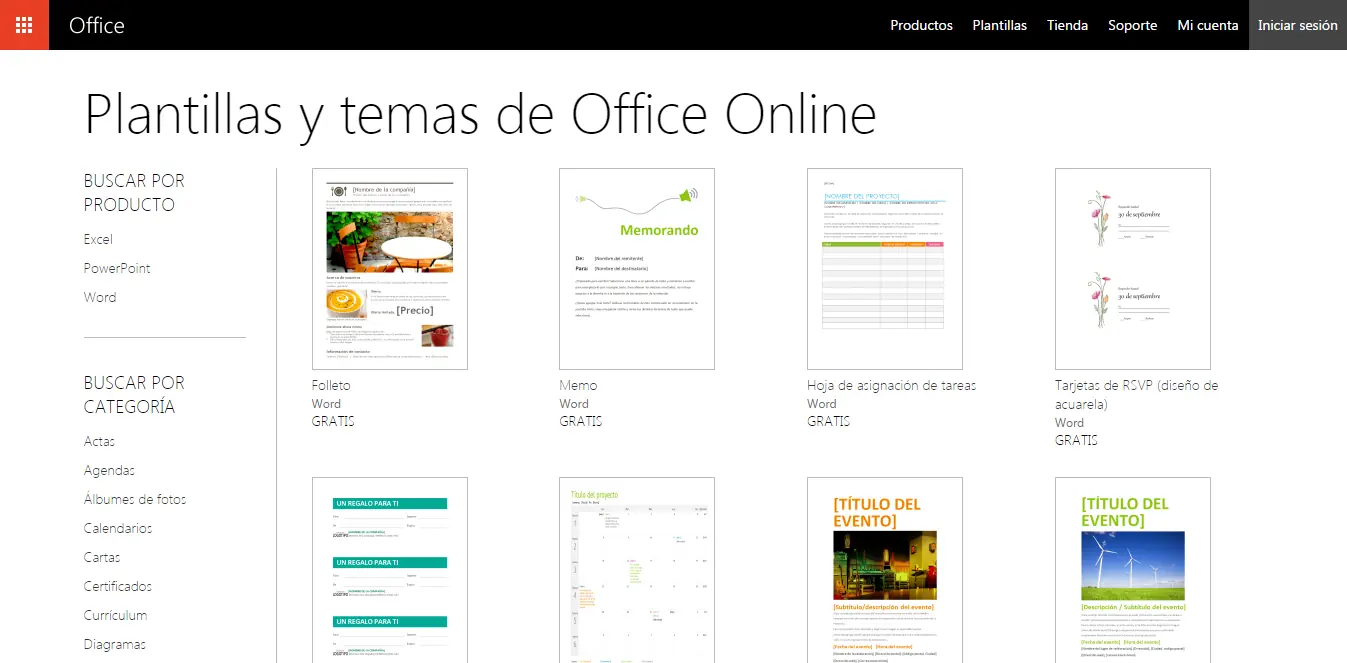Click 'GRATIS' under Tarjetas de RSVP
1347x663 pixels.
point(1076,440)
